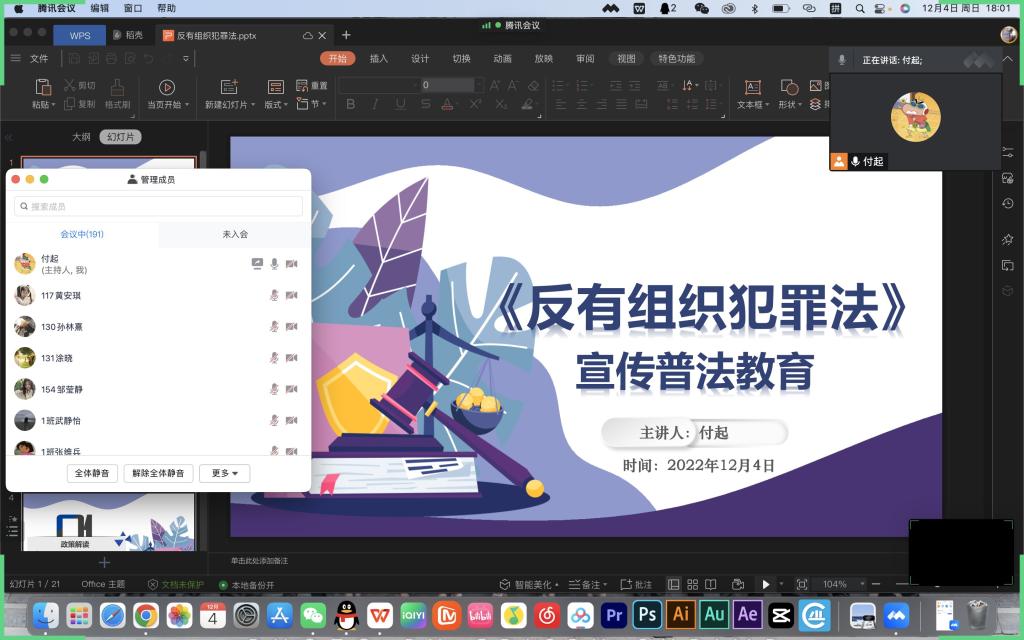This screenshot has height=640, width=1024.
Task: Switch to the 插入 ribbon tab
Action: pos(379,59)
